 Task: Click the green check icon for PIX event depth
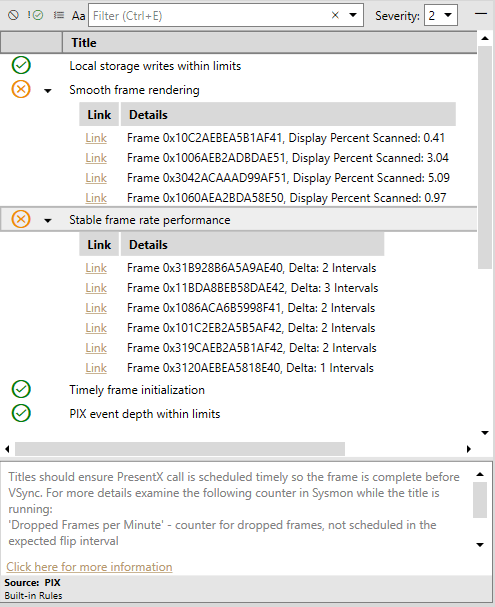tap(21, 413)
